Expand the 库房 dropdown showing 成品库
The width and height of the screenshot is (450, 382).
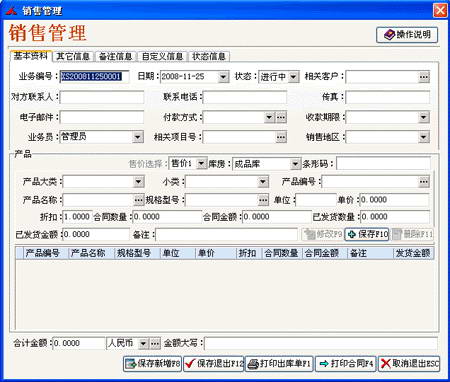[295, 164]
